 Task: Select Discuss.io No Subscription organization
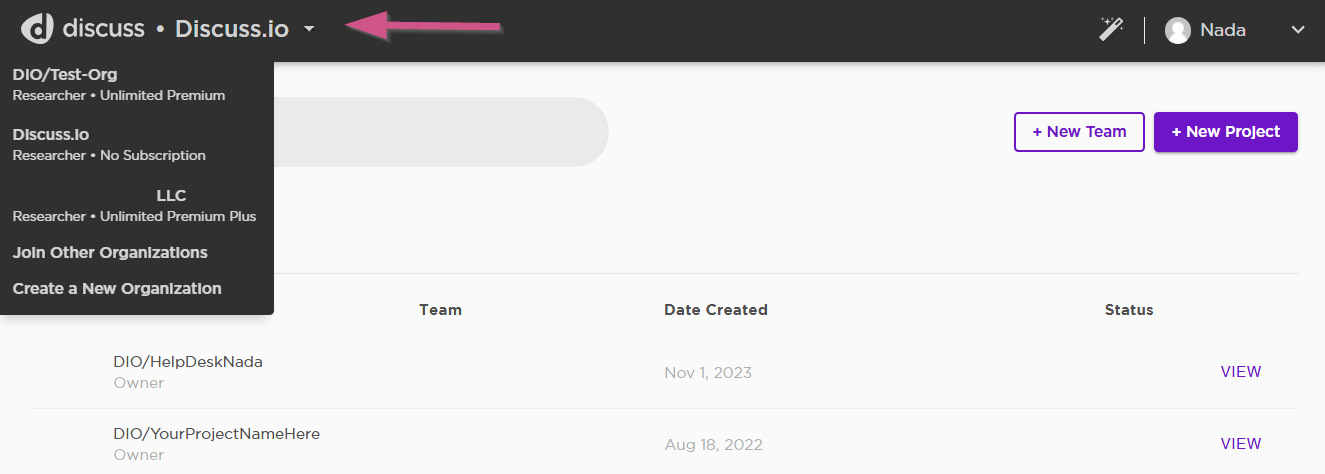point(137,145)
